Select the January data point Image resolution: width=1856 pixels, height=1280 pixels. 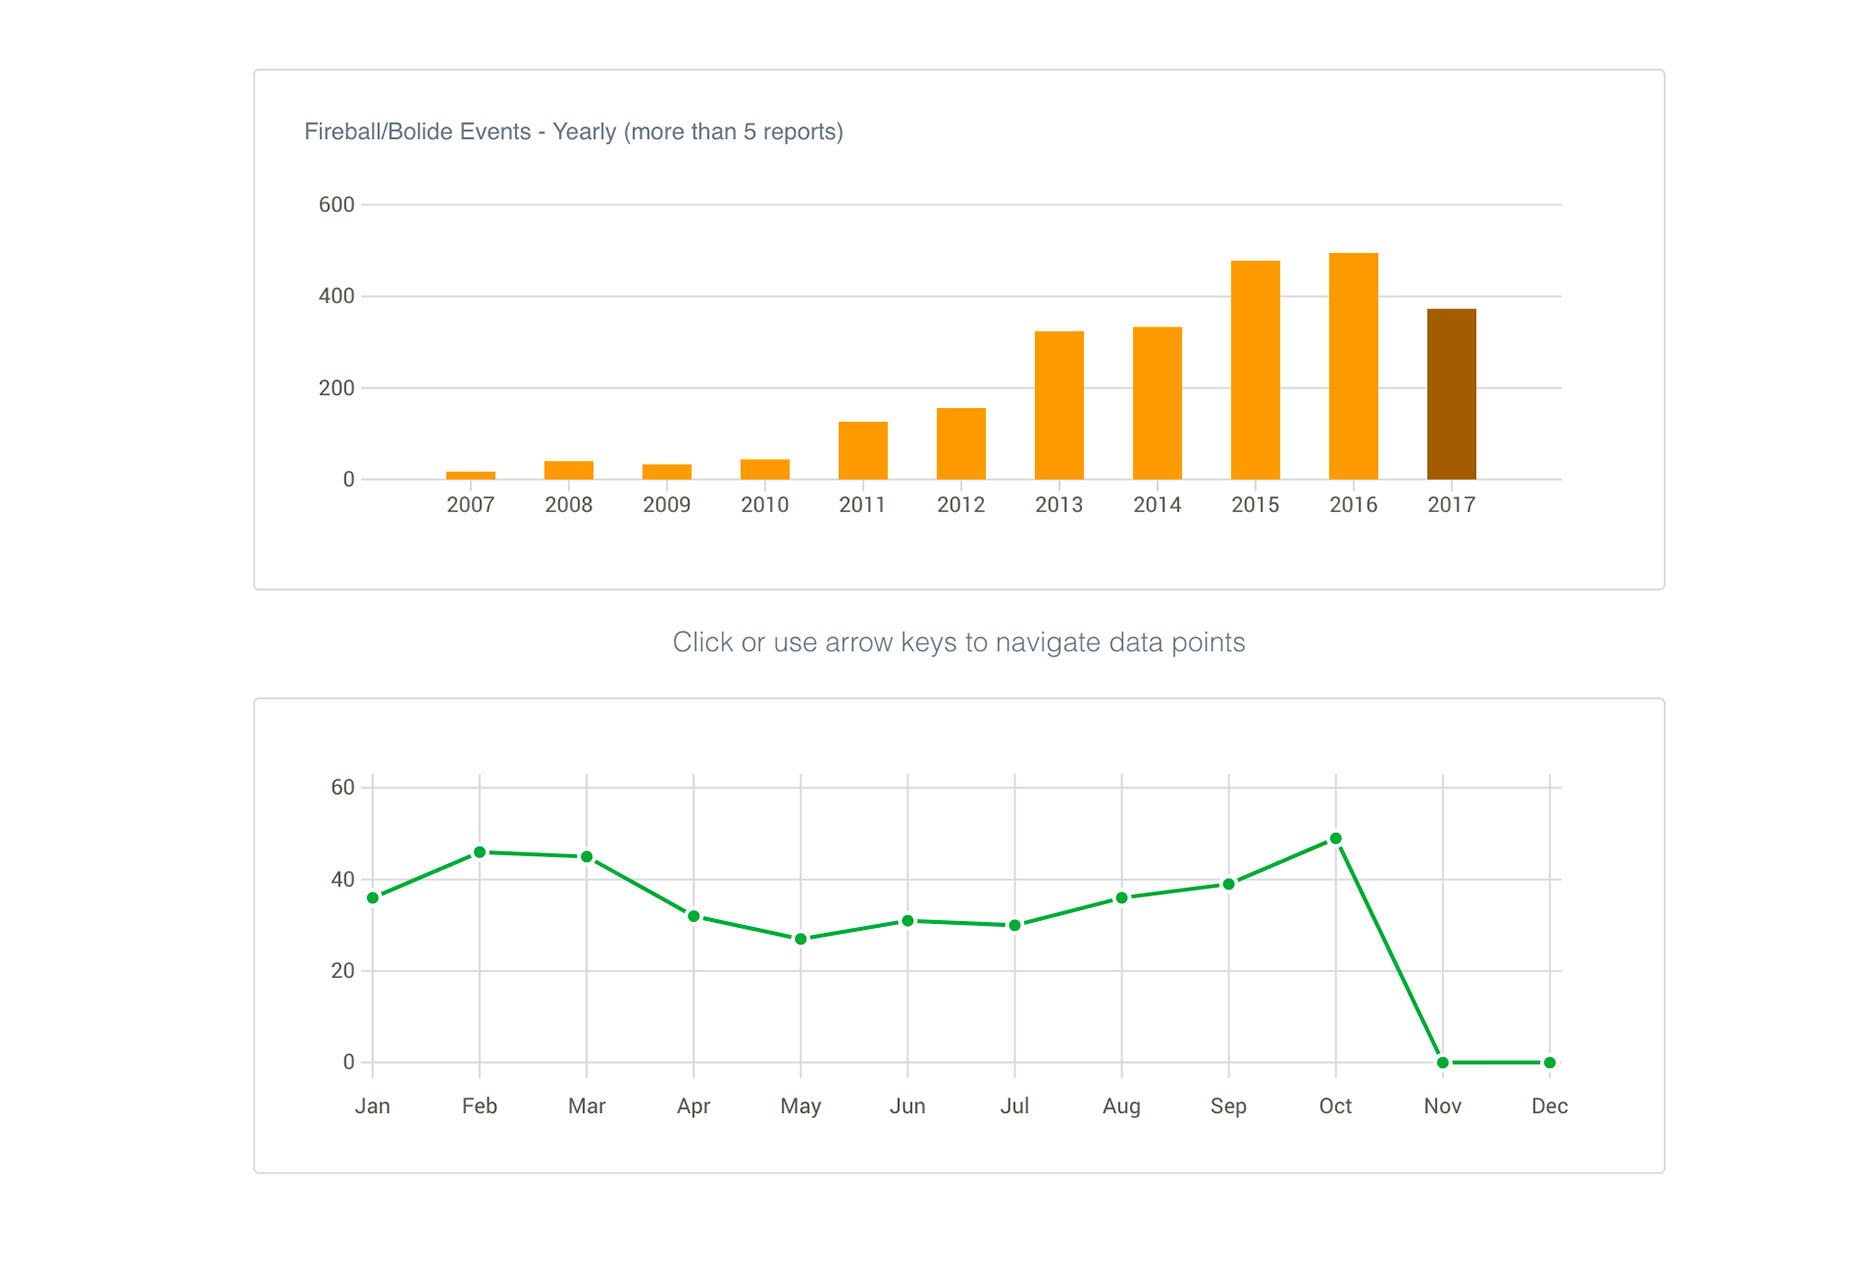coord(373,898)
